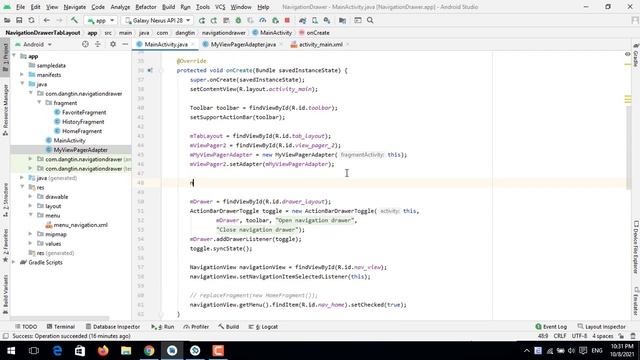Viewport: 640px width, 360px height.
Task: Click the Collapse All icon in Project panel
Action: point(98,44)
